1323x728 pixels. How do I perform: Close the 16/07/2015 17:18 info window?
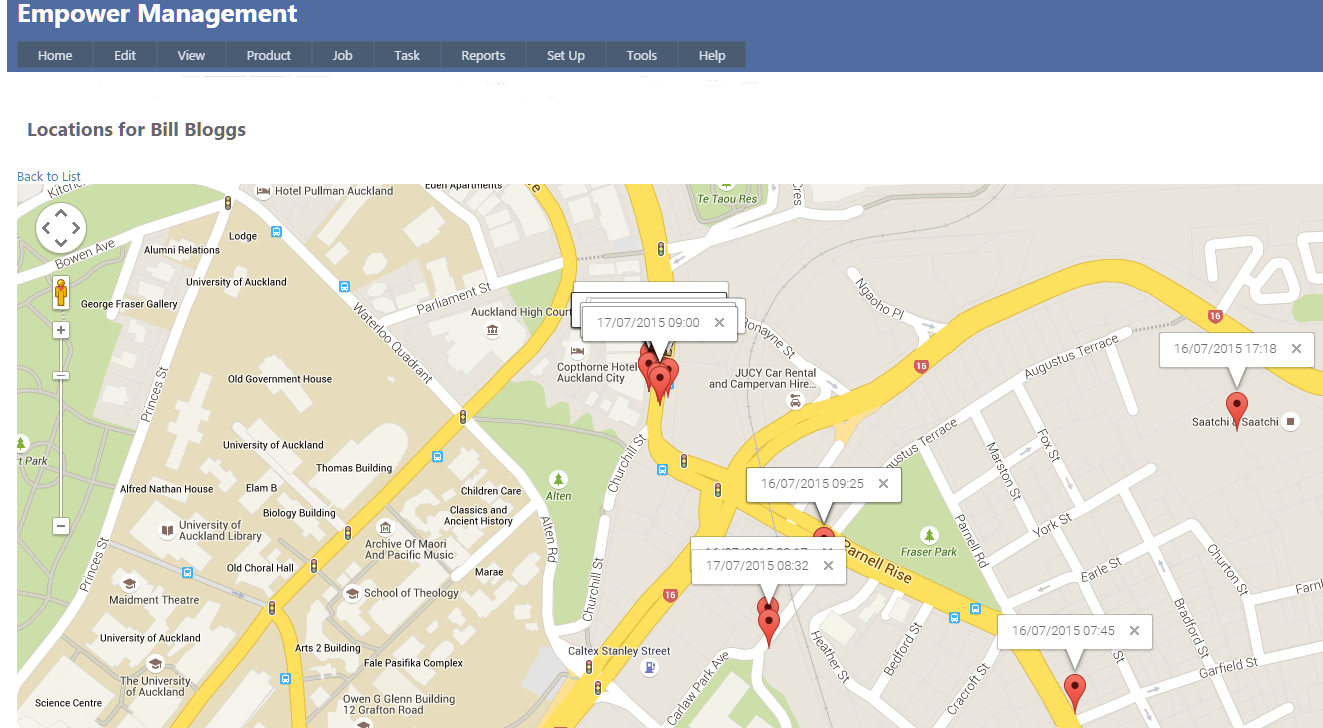pos(1296,349)
